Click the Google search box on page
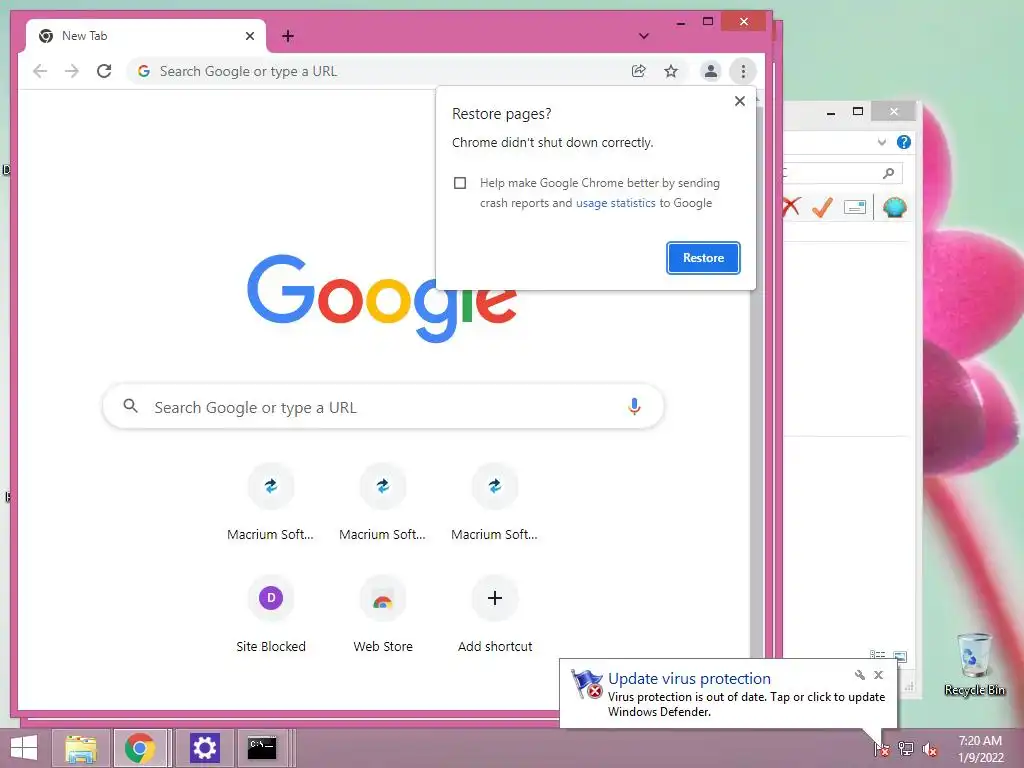The height and width of the screenshot is (768, 1024). click(x=383, y=407)
